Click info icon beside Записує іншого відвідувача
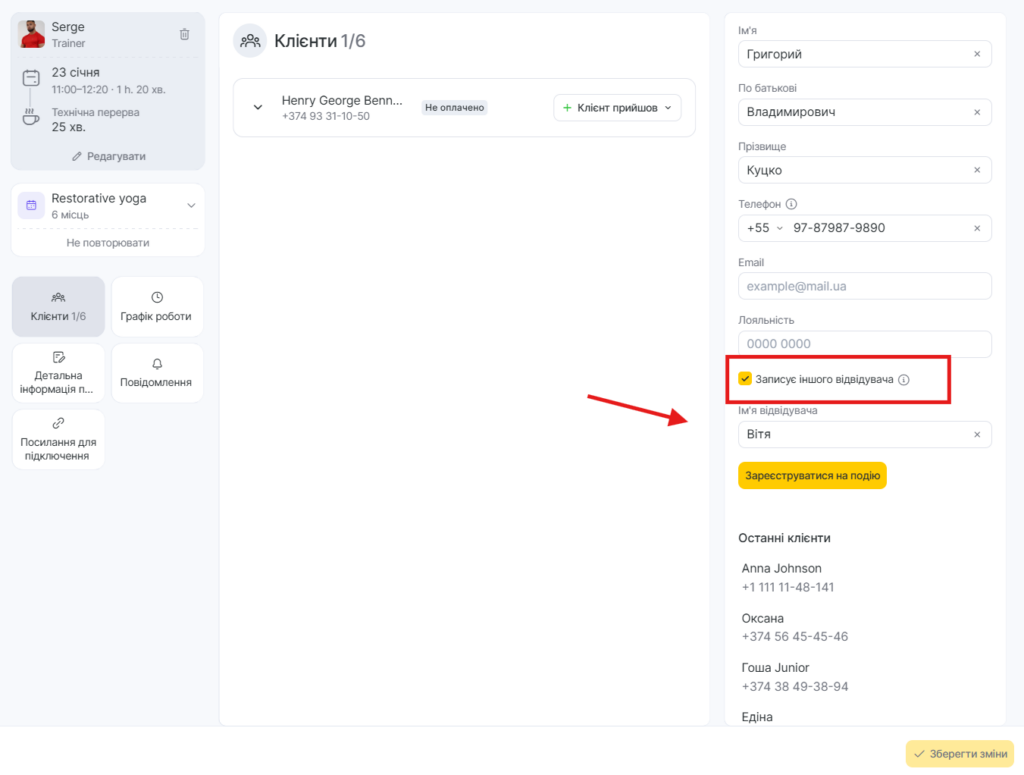Screen dimensions: 1024x775 903,380
